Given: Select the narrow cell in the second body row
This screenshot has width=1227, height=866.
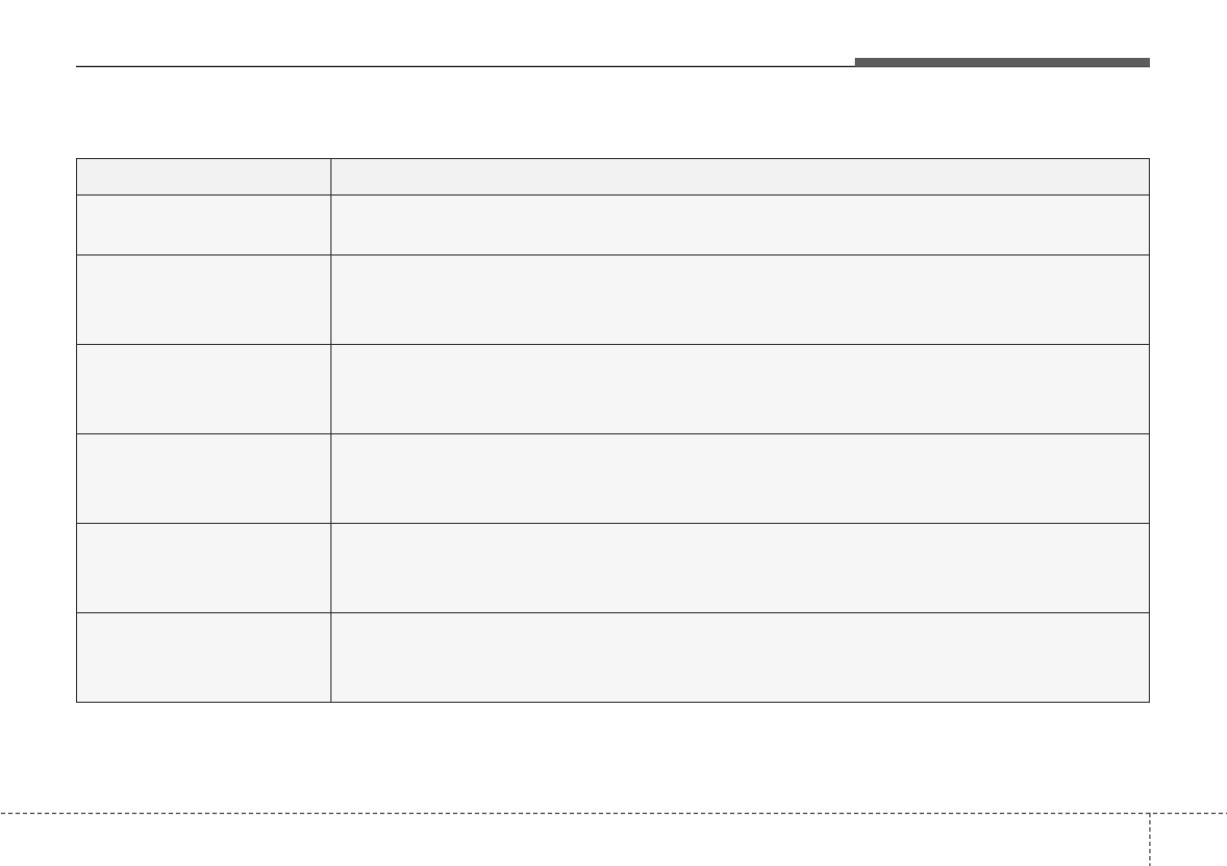Looking at the screenshot, I should tap(204, 299).
